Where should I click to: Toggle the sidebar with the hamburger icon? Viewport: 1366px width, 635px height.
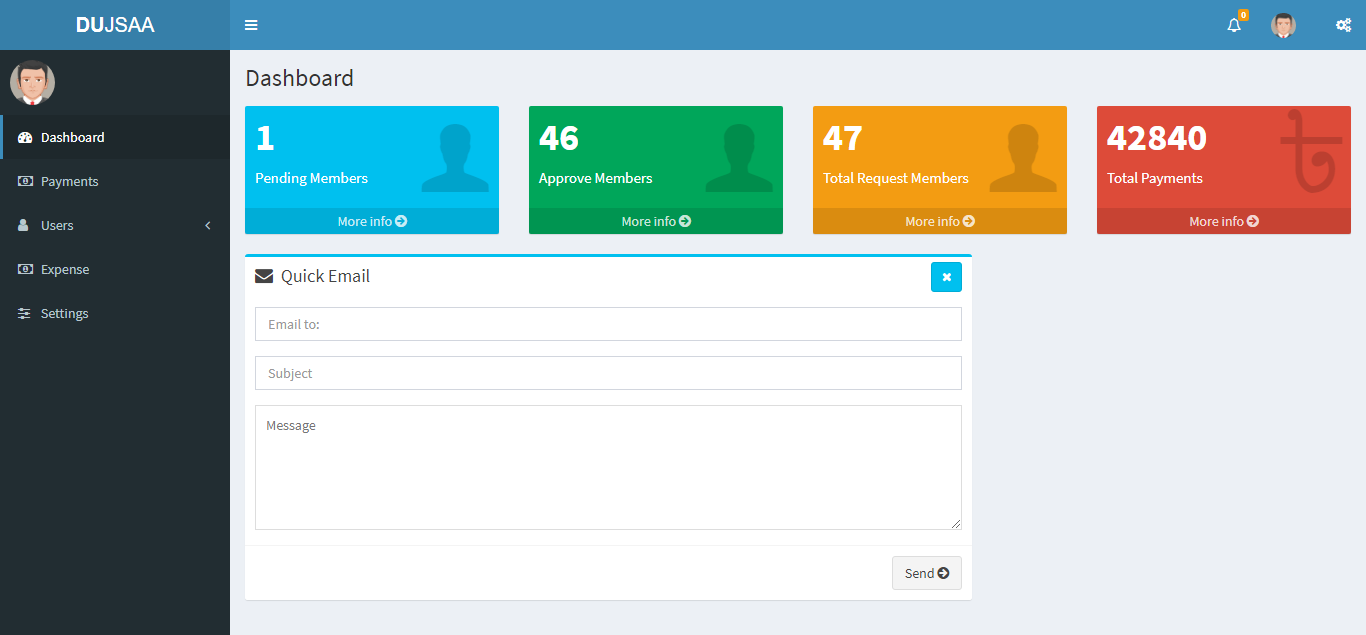(251, 25)
